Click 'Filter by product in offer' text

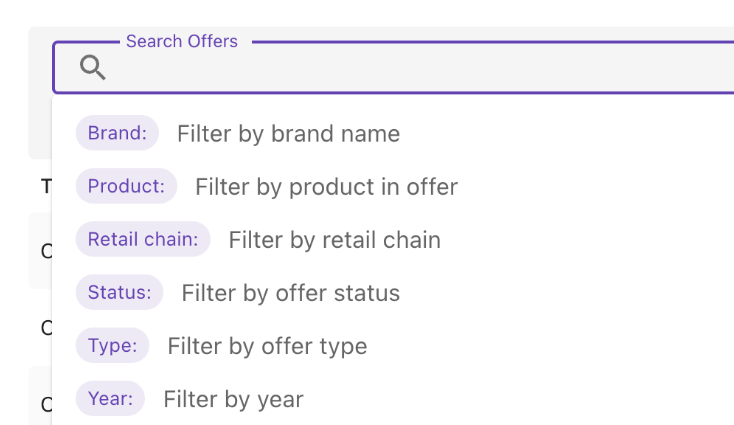326,187
